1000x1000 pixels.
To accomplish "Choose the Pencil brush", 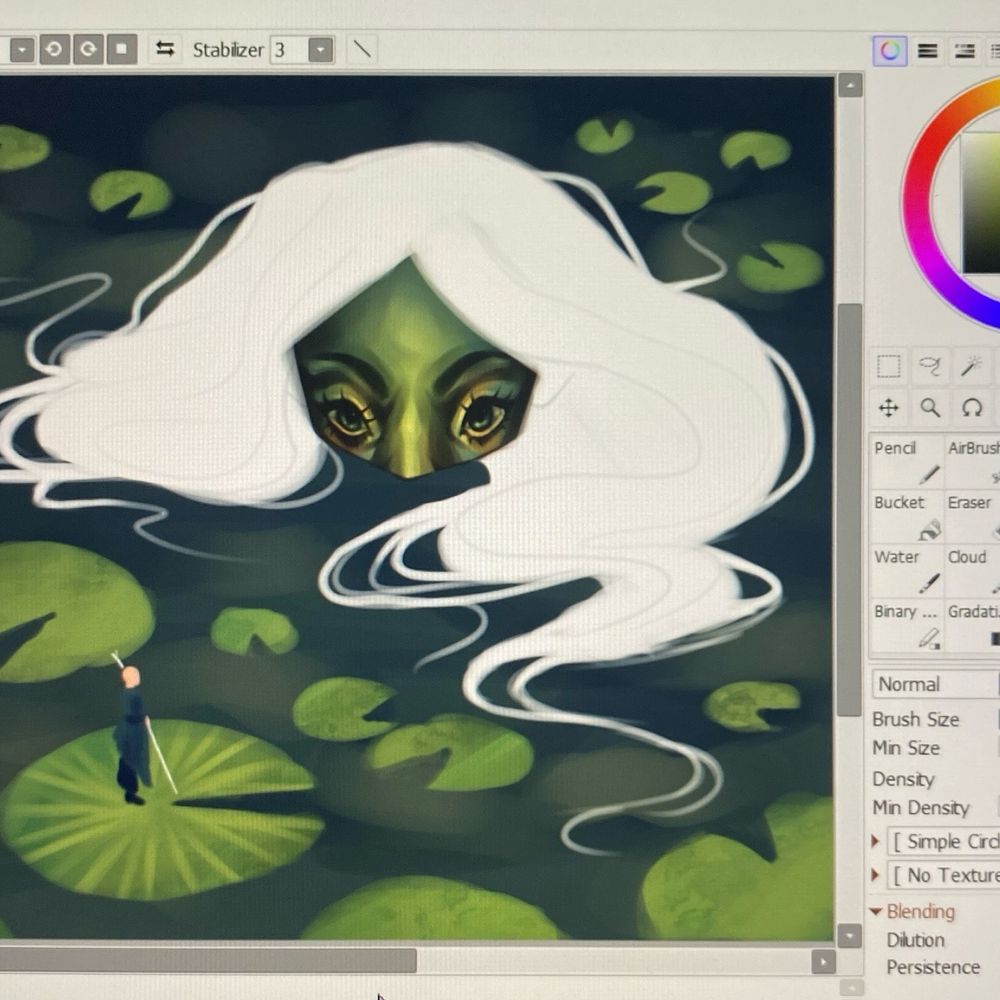I will tap(906, 461).
